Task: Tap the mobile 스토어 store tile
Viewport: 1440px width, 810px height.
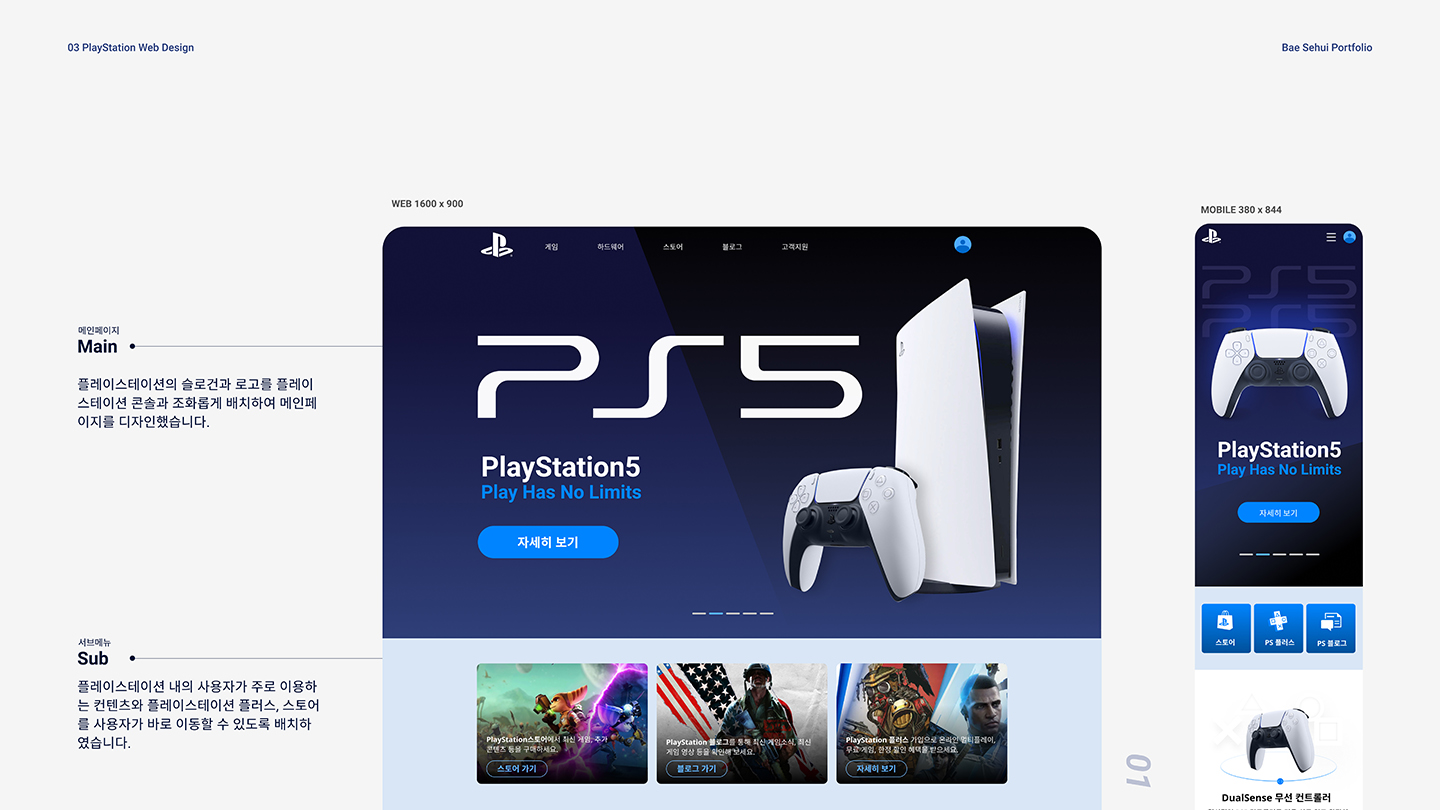Action: (x=1226, y=628)
